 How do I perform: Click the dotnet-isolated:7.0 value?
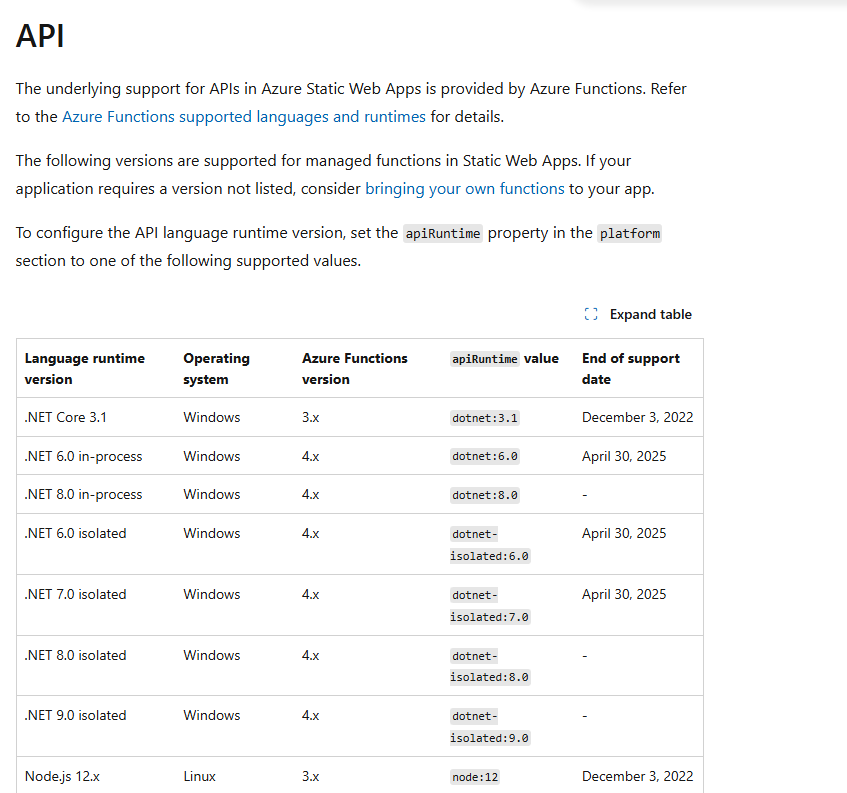coord(490,606)
